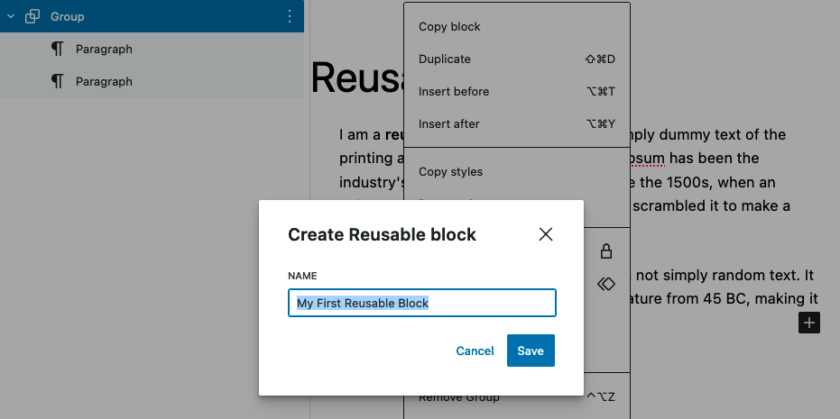This screenshot has height=419, width=840.
Task: Open Group options three-dot menu
Action: (289, 17)
